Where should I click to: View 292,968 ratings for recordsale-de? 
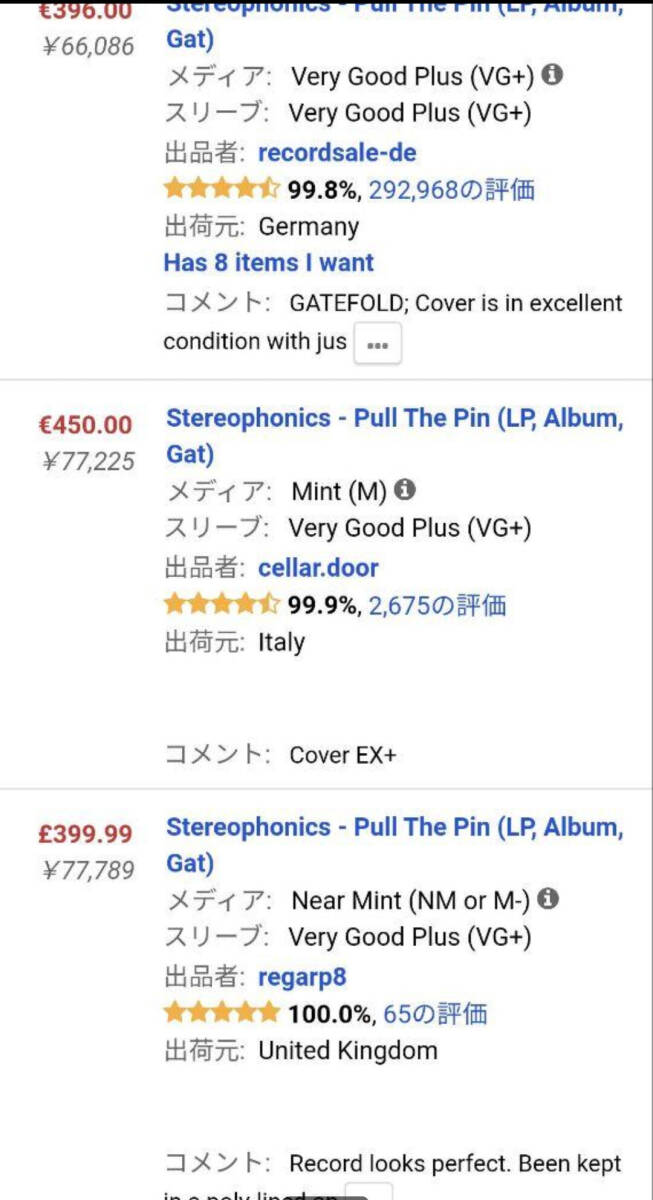click(451, 189)
